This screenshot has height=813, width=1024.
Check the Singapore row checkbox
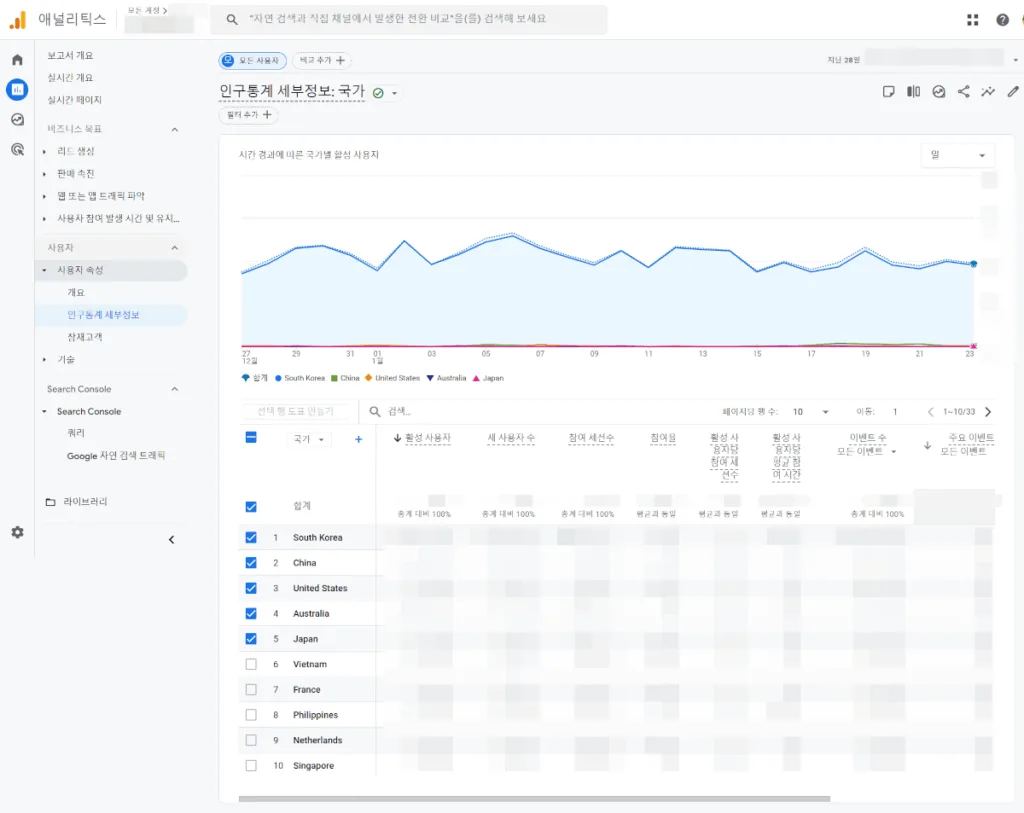click(x=251, y=766)
